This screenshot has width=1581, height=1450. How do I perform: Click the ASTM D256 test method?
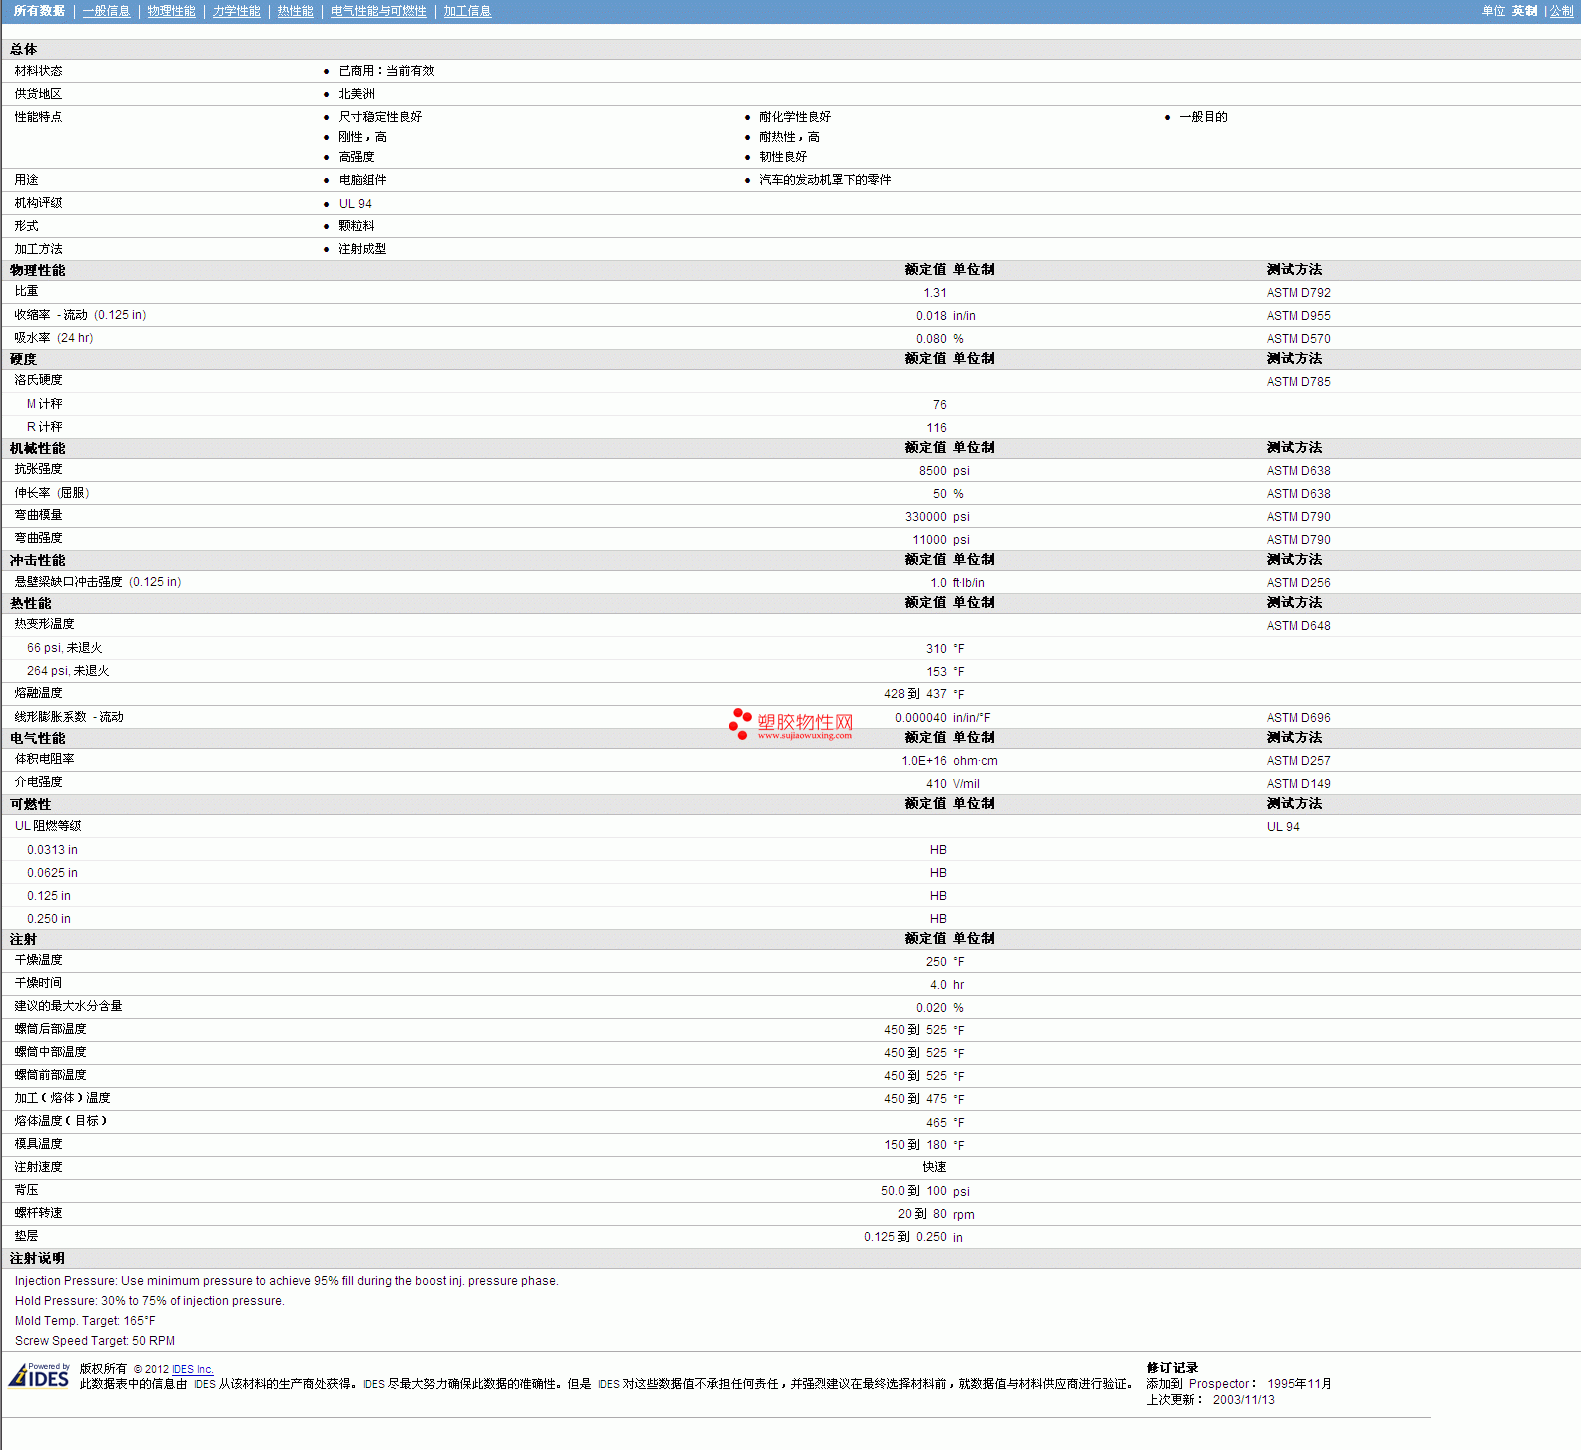(x=1298, y=583)
